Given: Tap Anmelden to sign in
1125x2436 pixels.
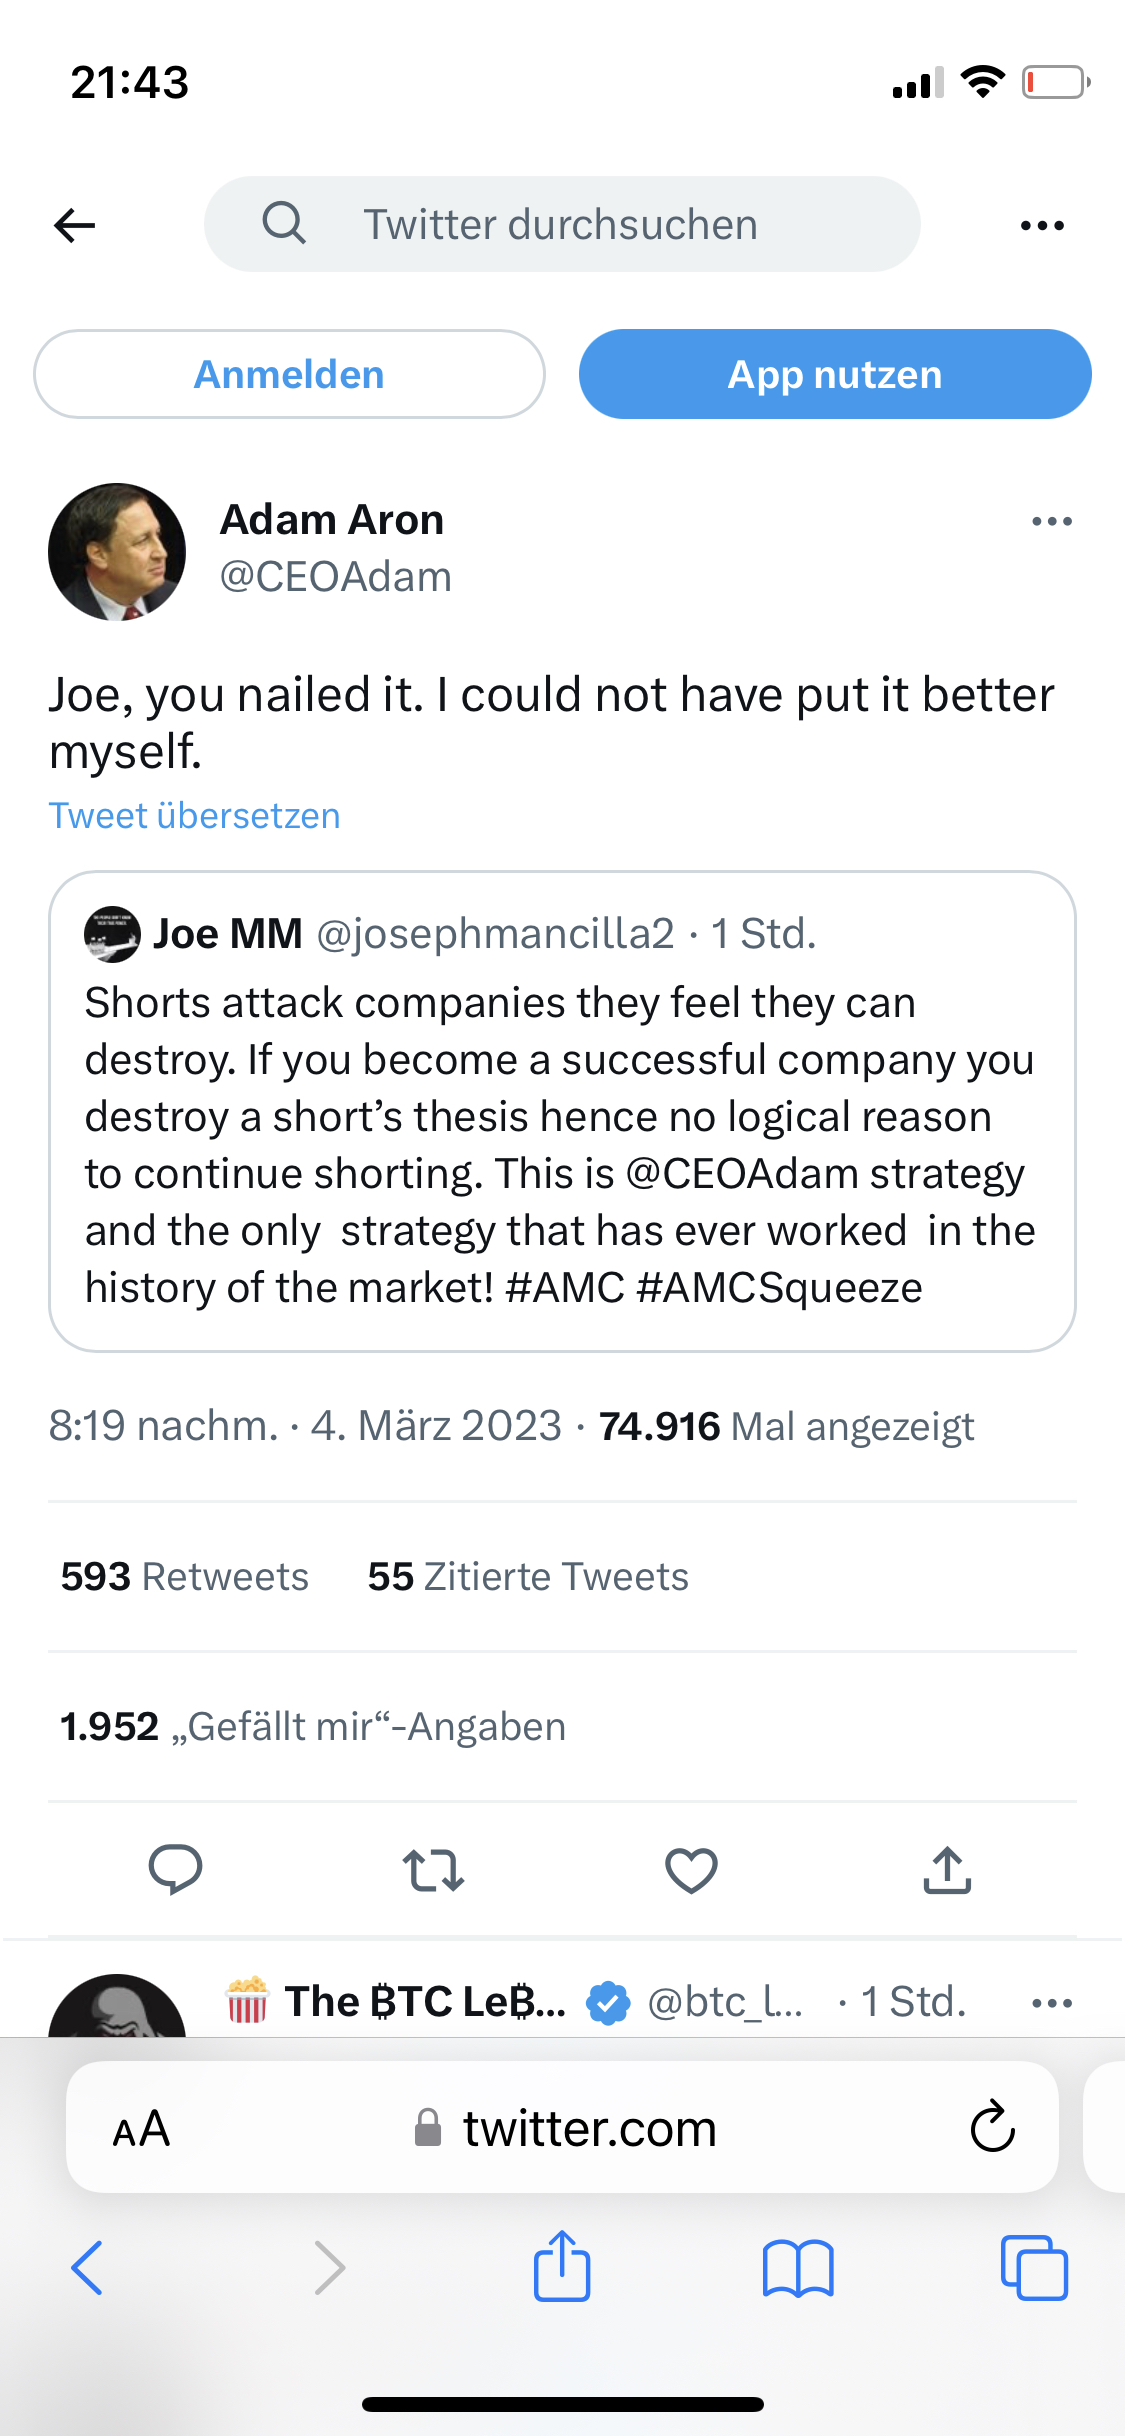Looking at the screenshot, I should 289,373.
